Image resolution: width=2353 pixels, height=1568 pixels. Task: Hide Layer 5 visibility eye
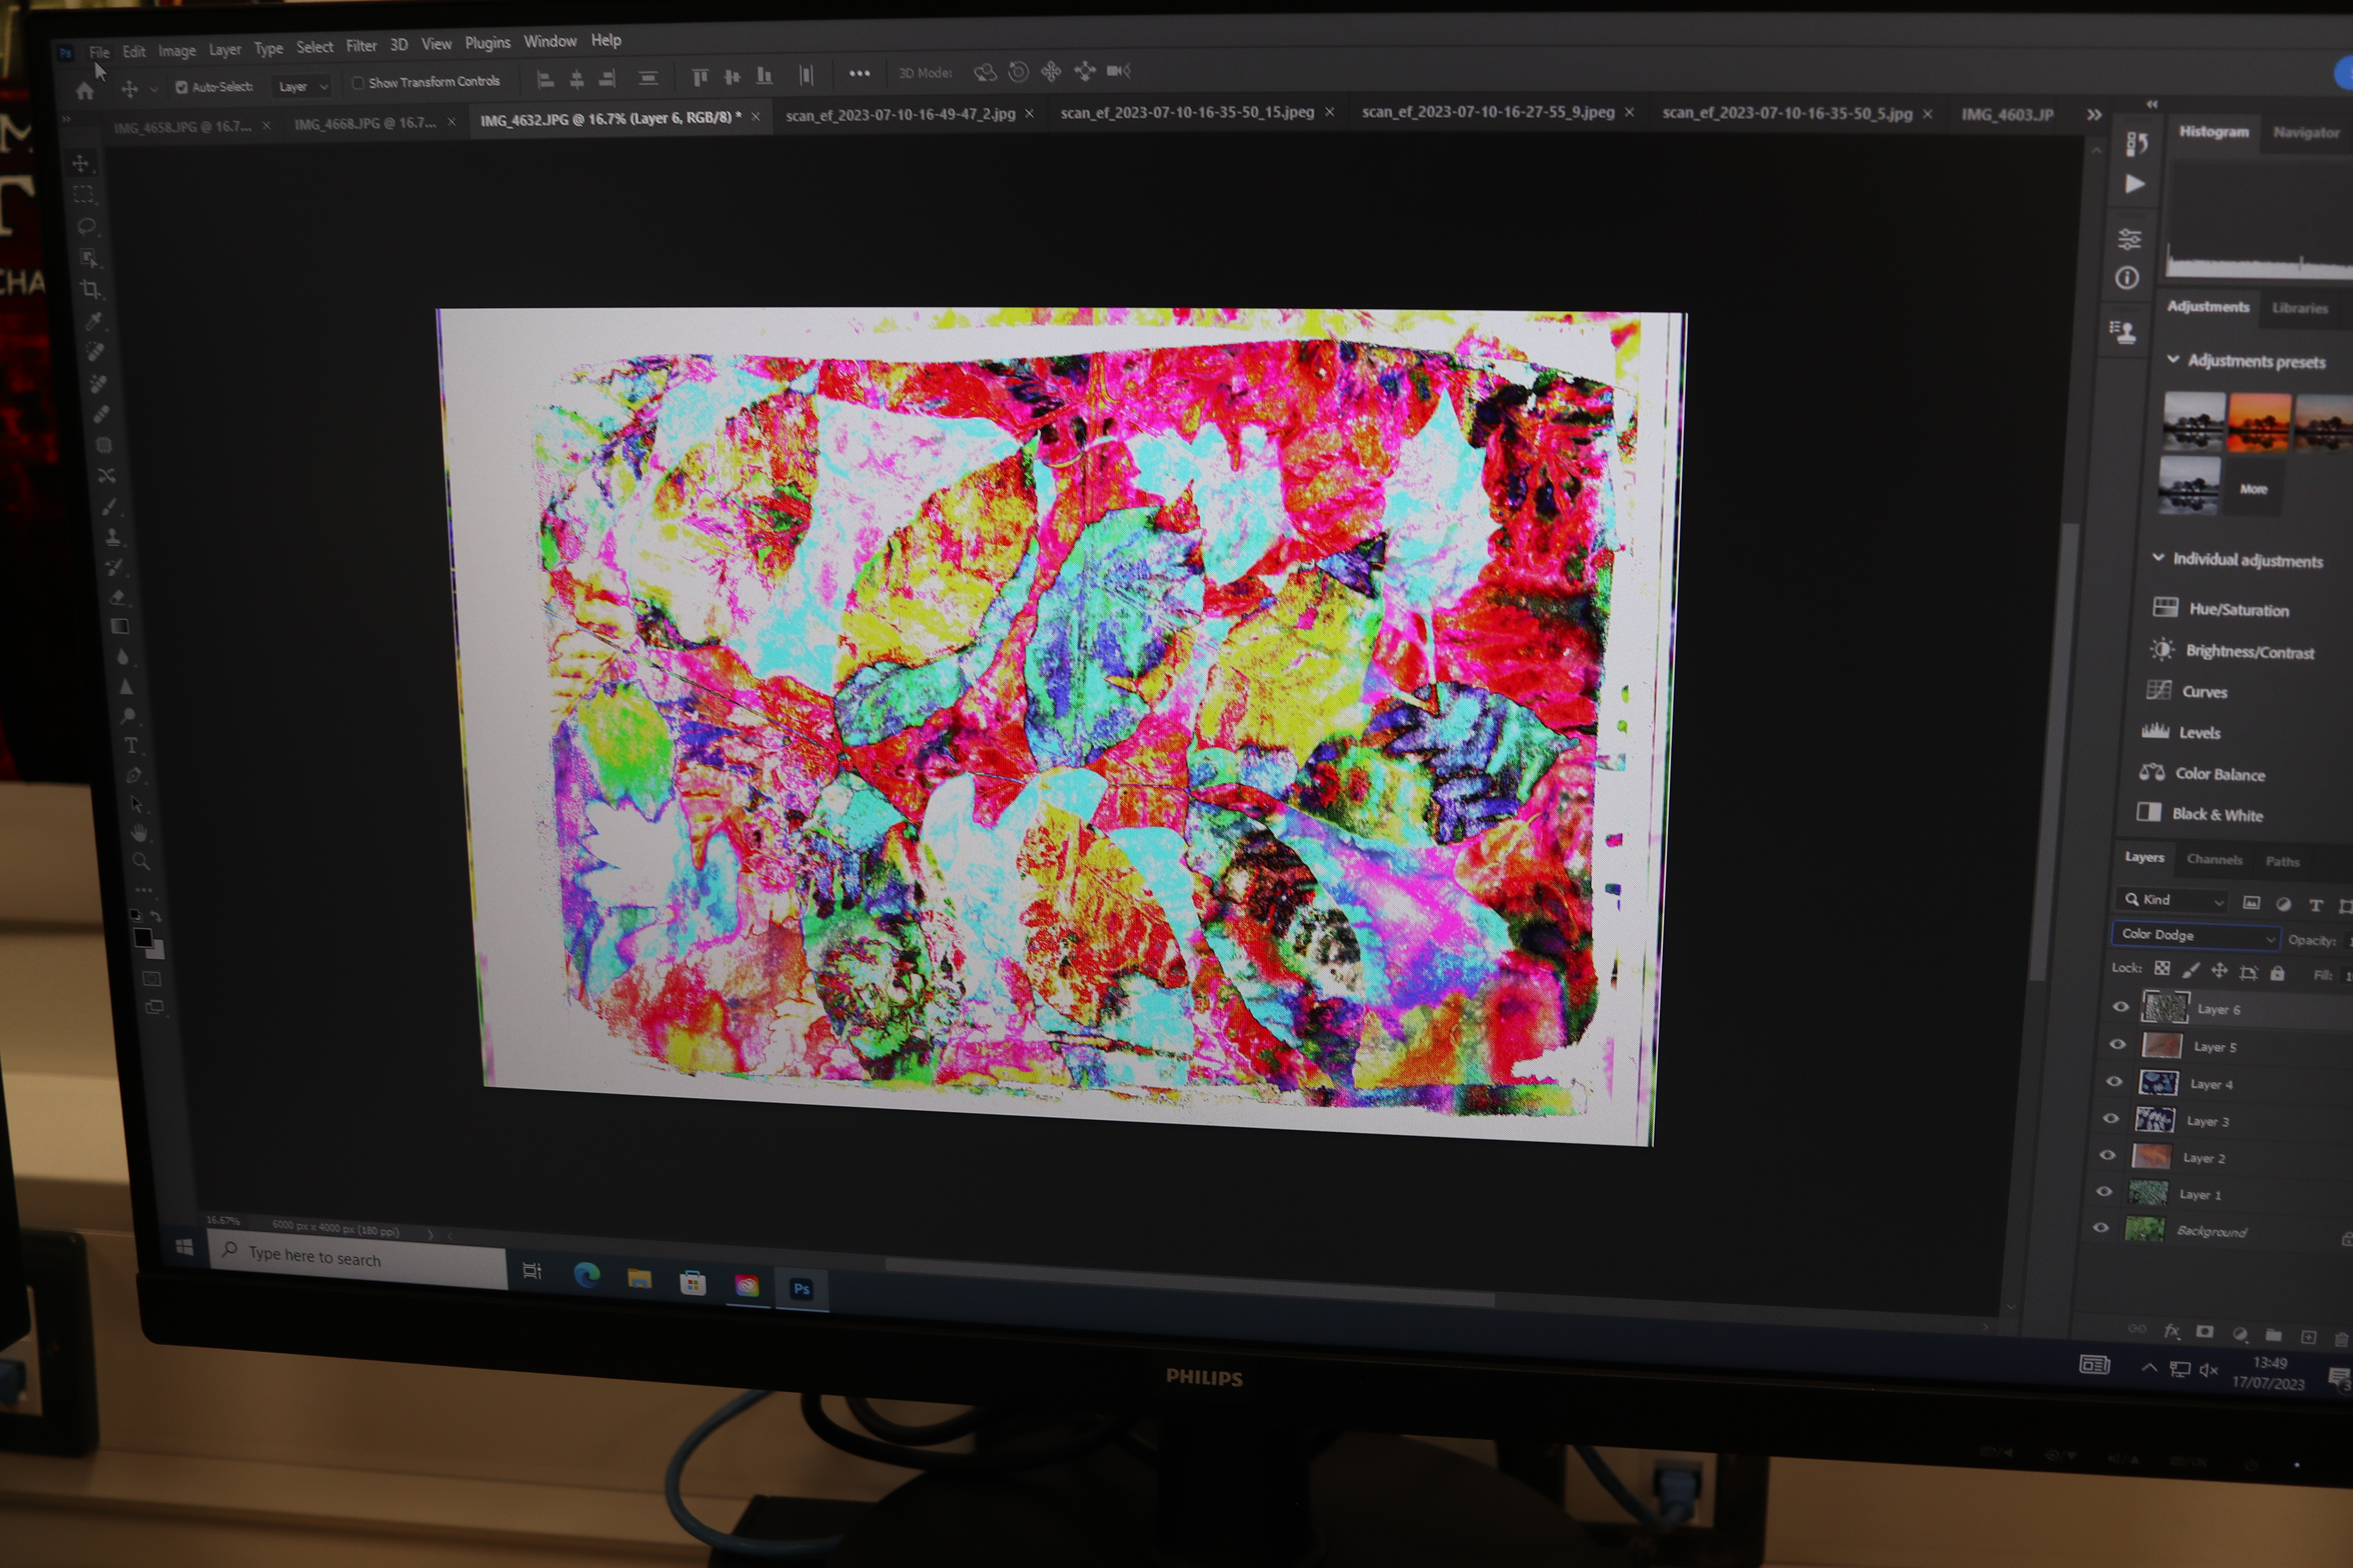coord(2117,1044)
